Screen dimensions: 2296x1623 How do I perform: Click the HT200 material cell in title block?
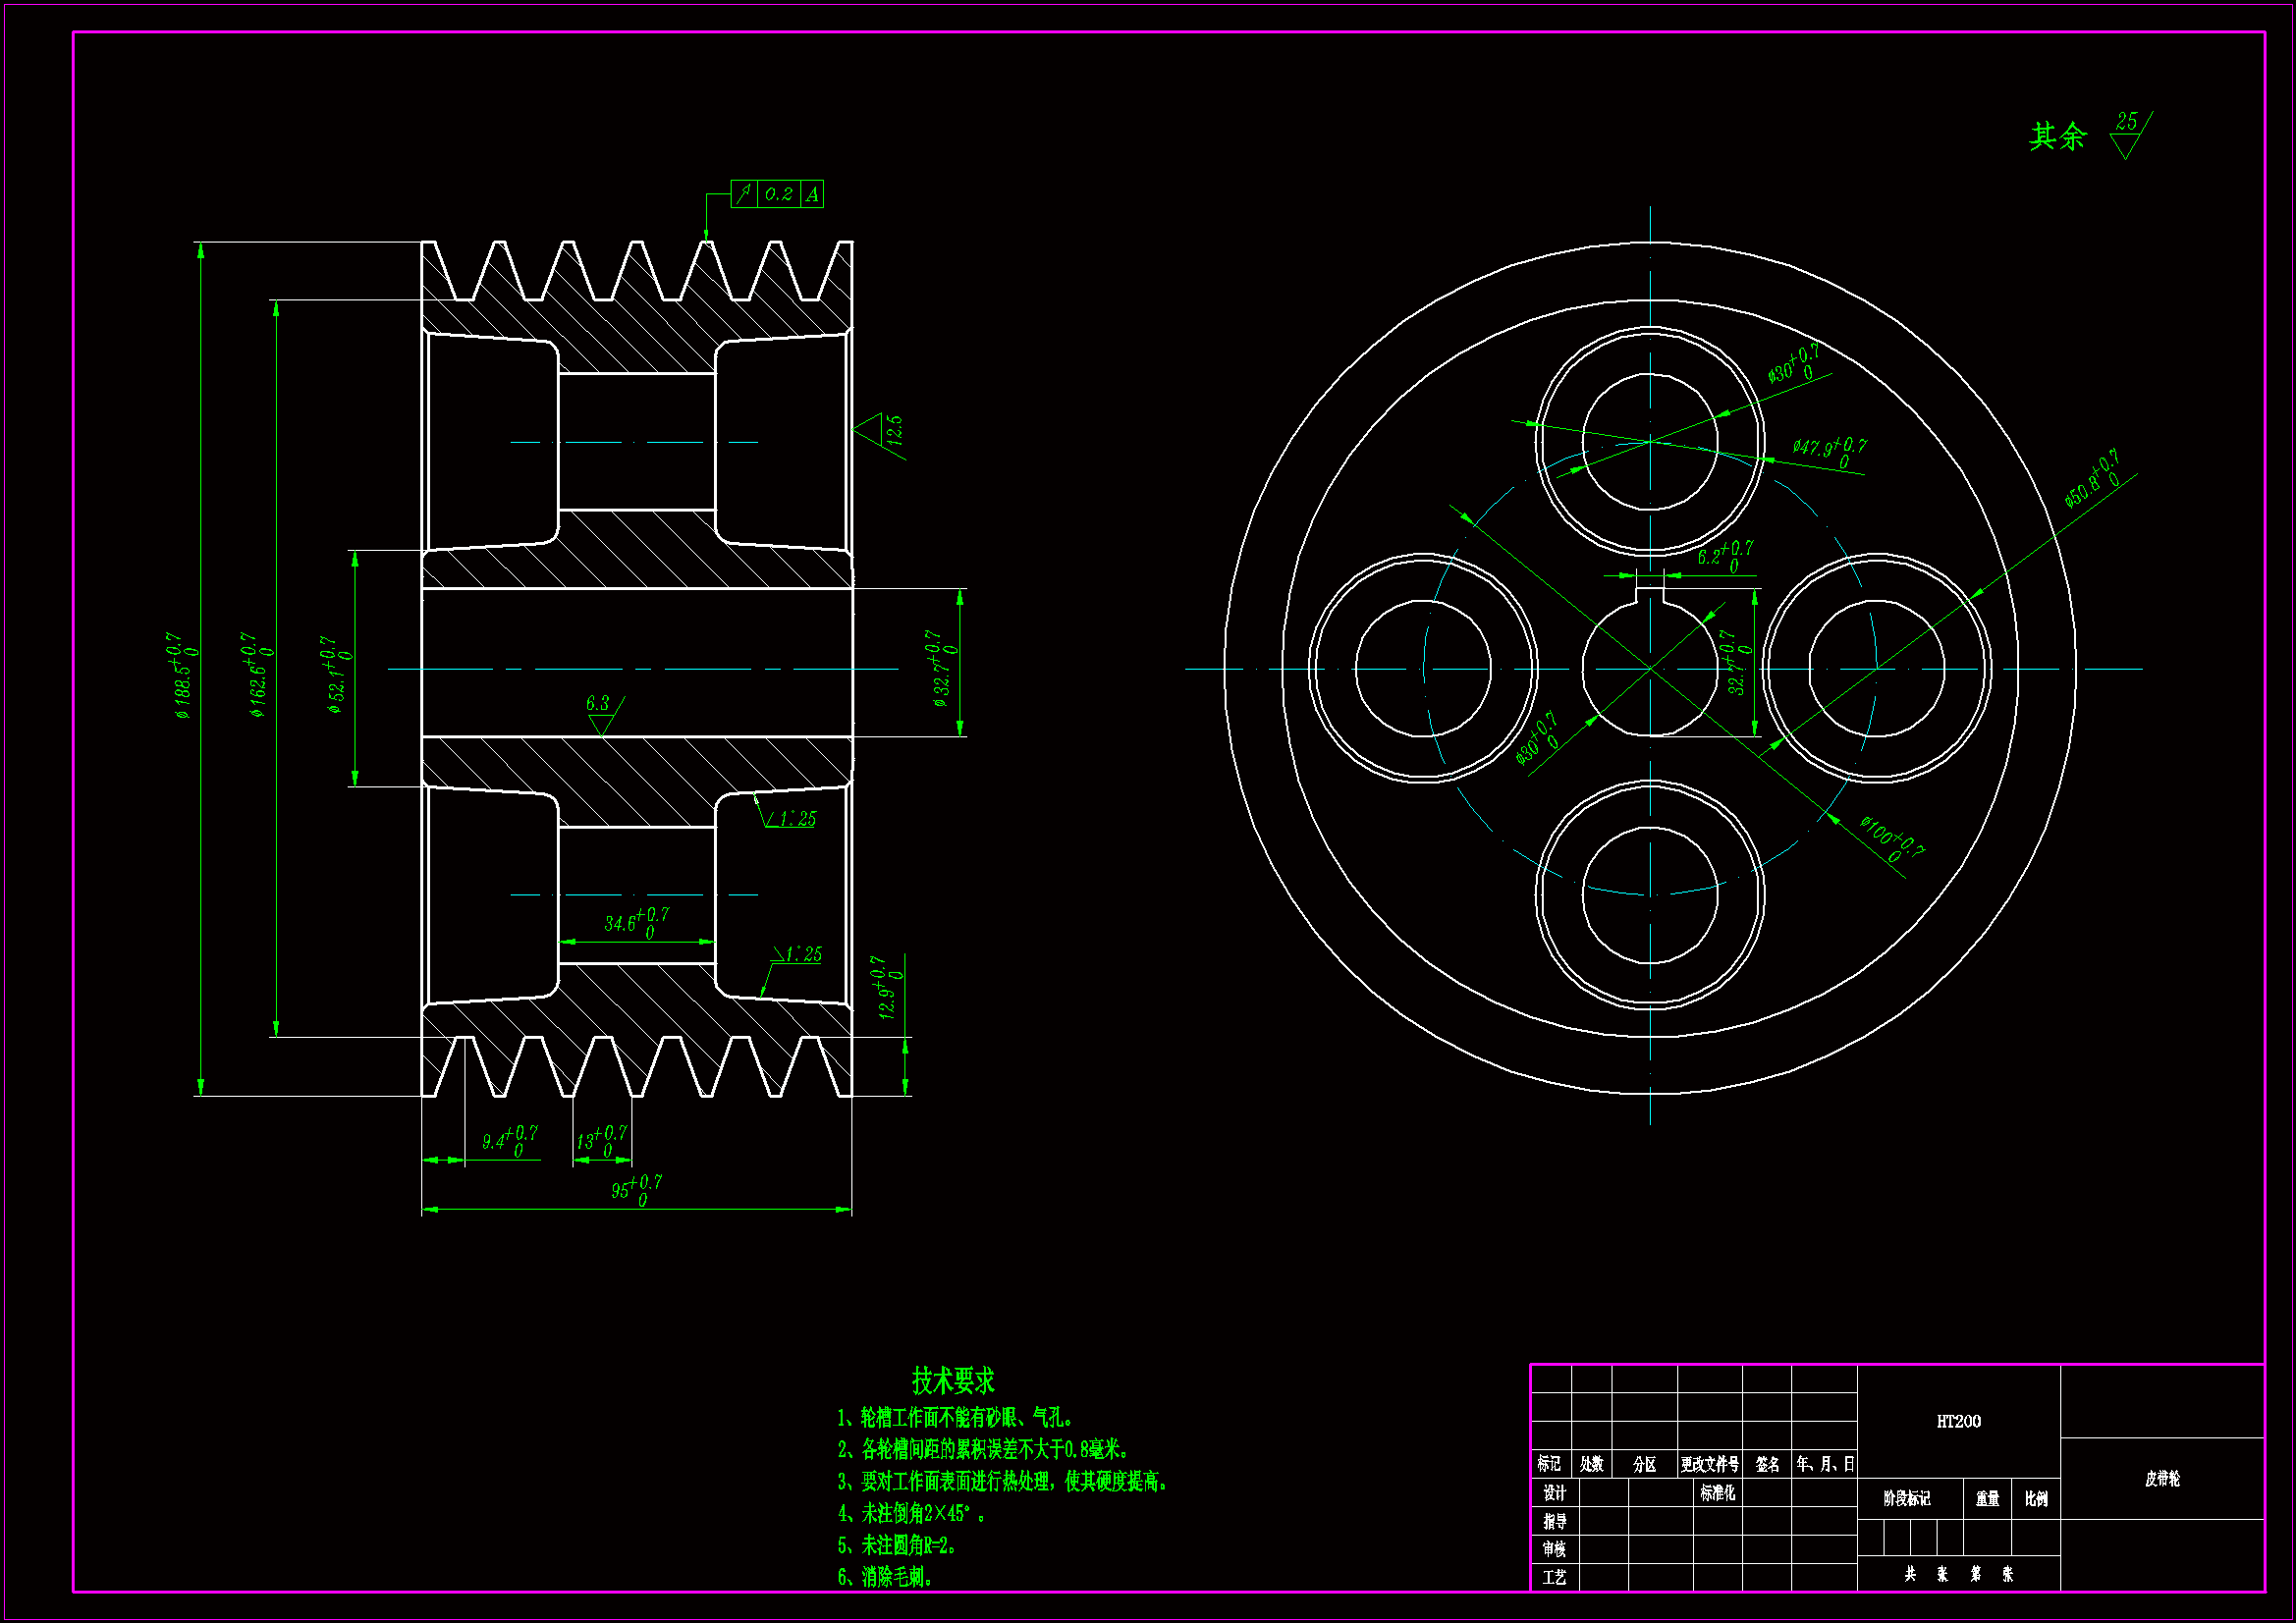click(1958, 1421)
